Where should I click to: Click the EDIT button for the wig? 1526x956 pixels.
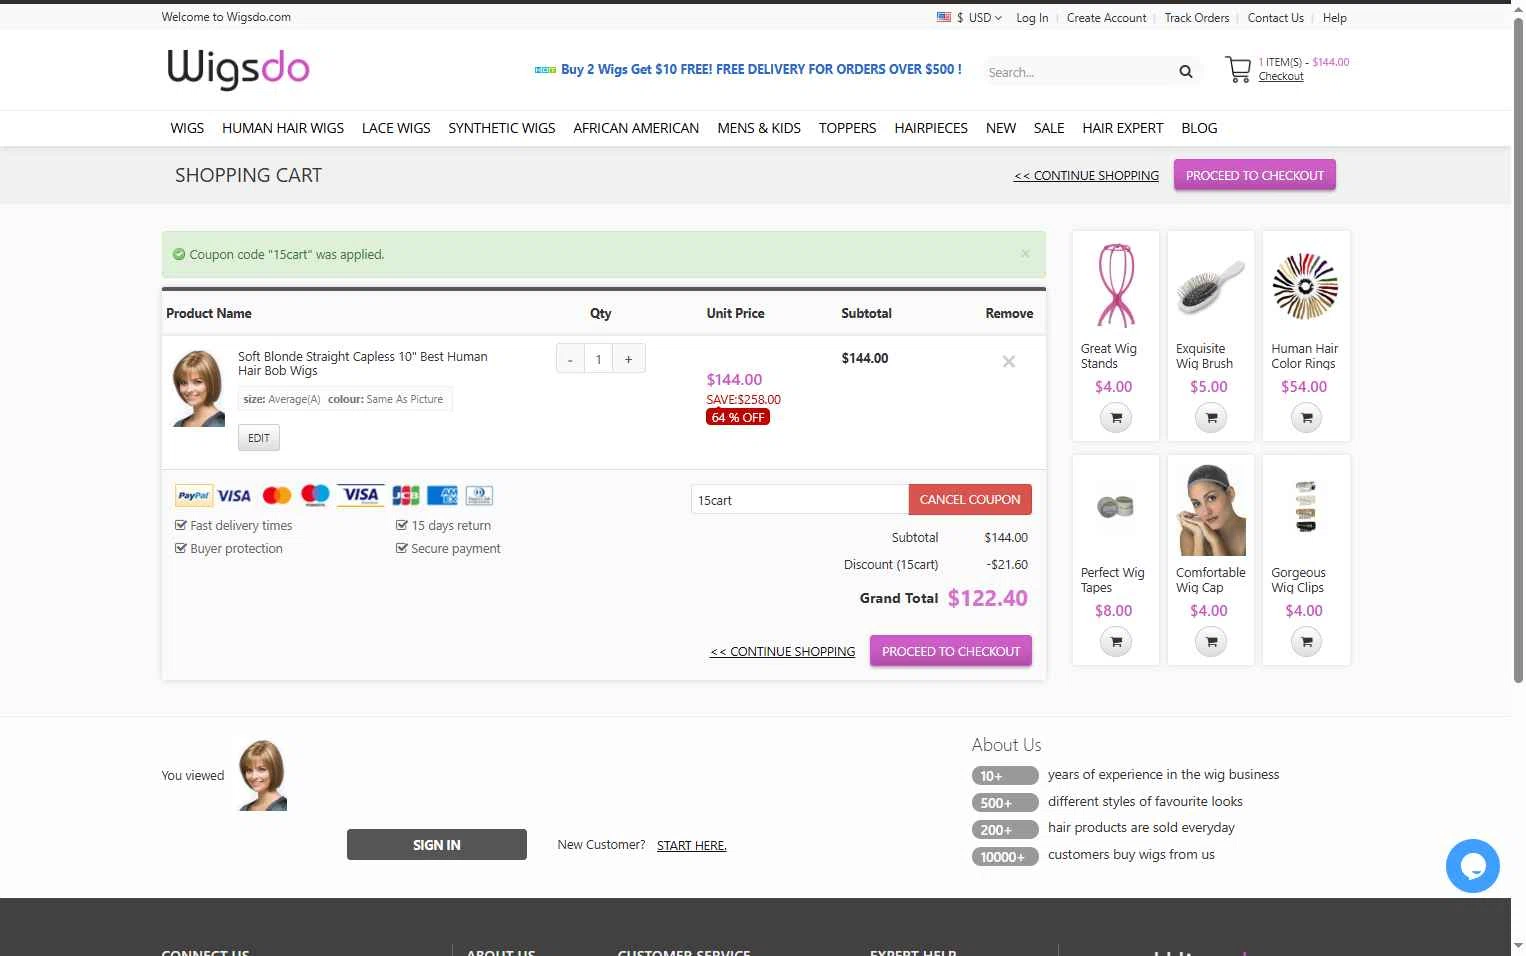coord(259,438)
